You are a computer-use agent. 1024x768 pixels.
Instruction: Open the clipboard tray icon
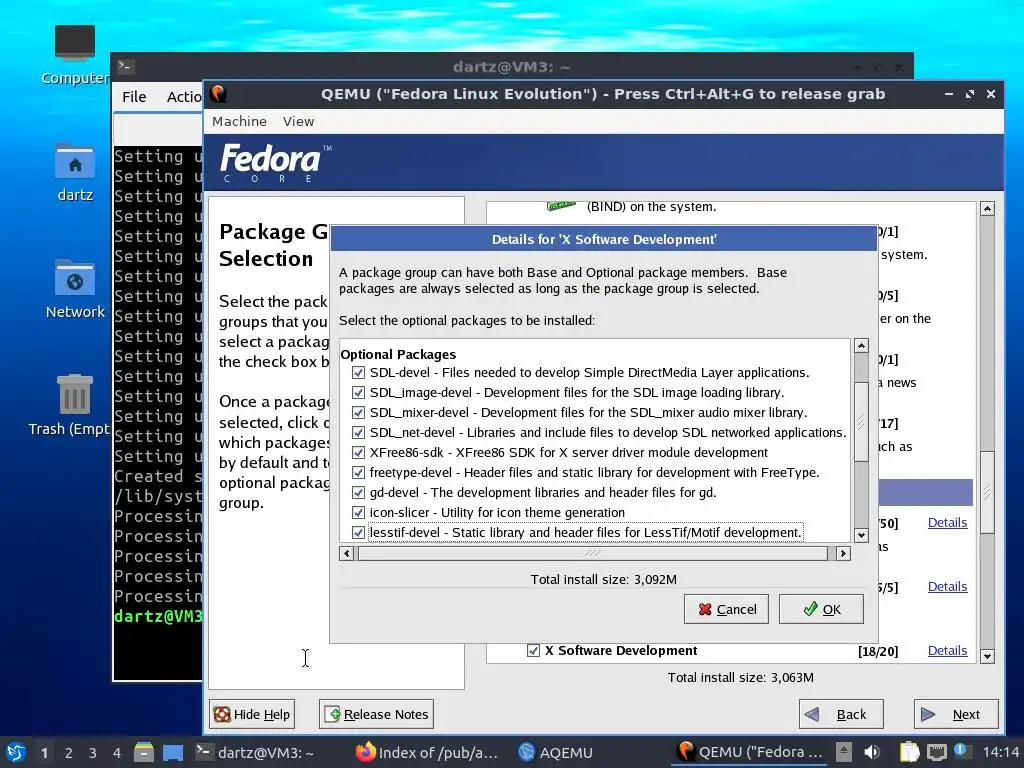[x=910, y=752]
